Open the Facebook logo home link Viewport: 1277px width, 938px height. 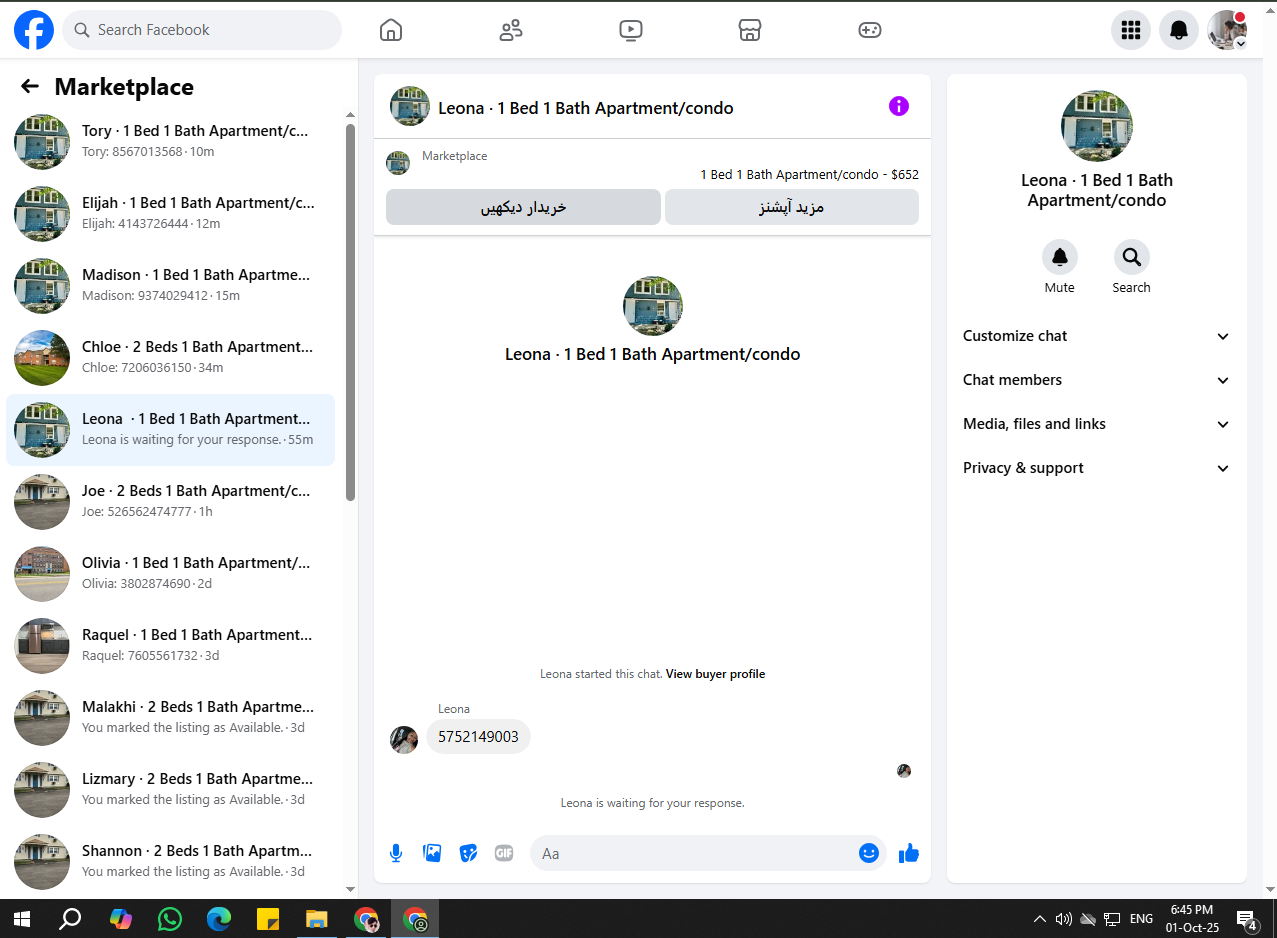34,30
